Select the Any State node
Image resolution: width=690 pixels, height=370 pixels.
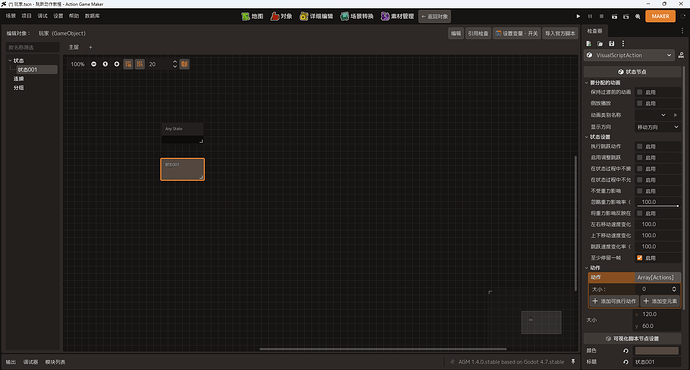tap(183, 133)
